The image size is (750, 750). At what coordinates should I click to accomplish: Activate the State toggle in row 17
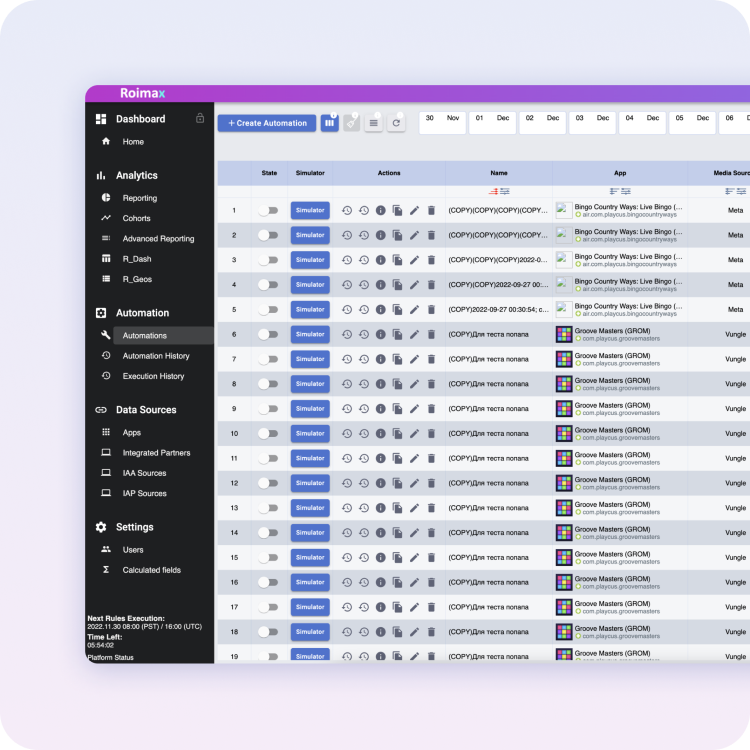click(x=268, y=607)
